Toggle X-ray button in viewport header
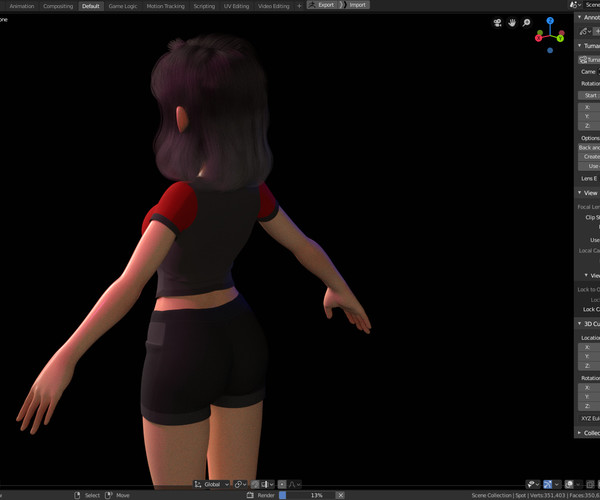The width and height of the screenshot is (600, 500). tap(590, 485)
